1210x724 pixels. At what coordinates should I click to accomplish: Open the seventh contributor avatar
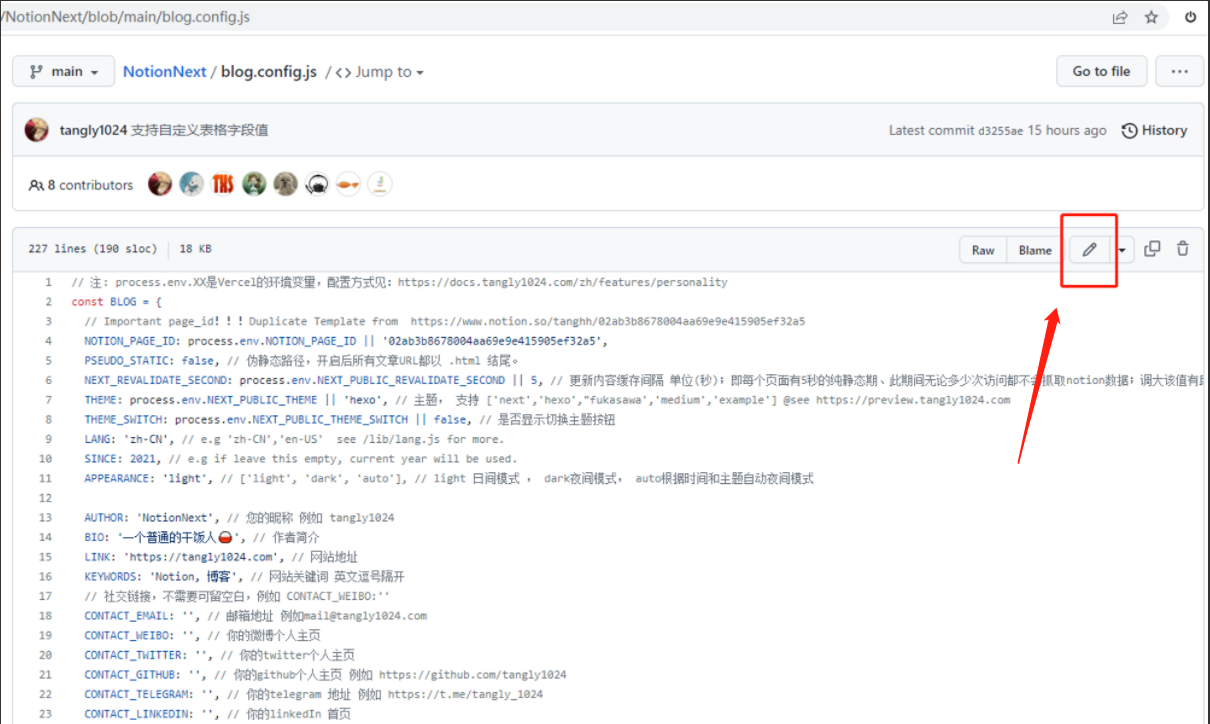pos(348,184)
